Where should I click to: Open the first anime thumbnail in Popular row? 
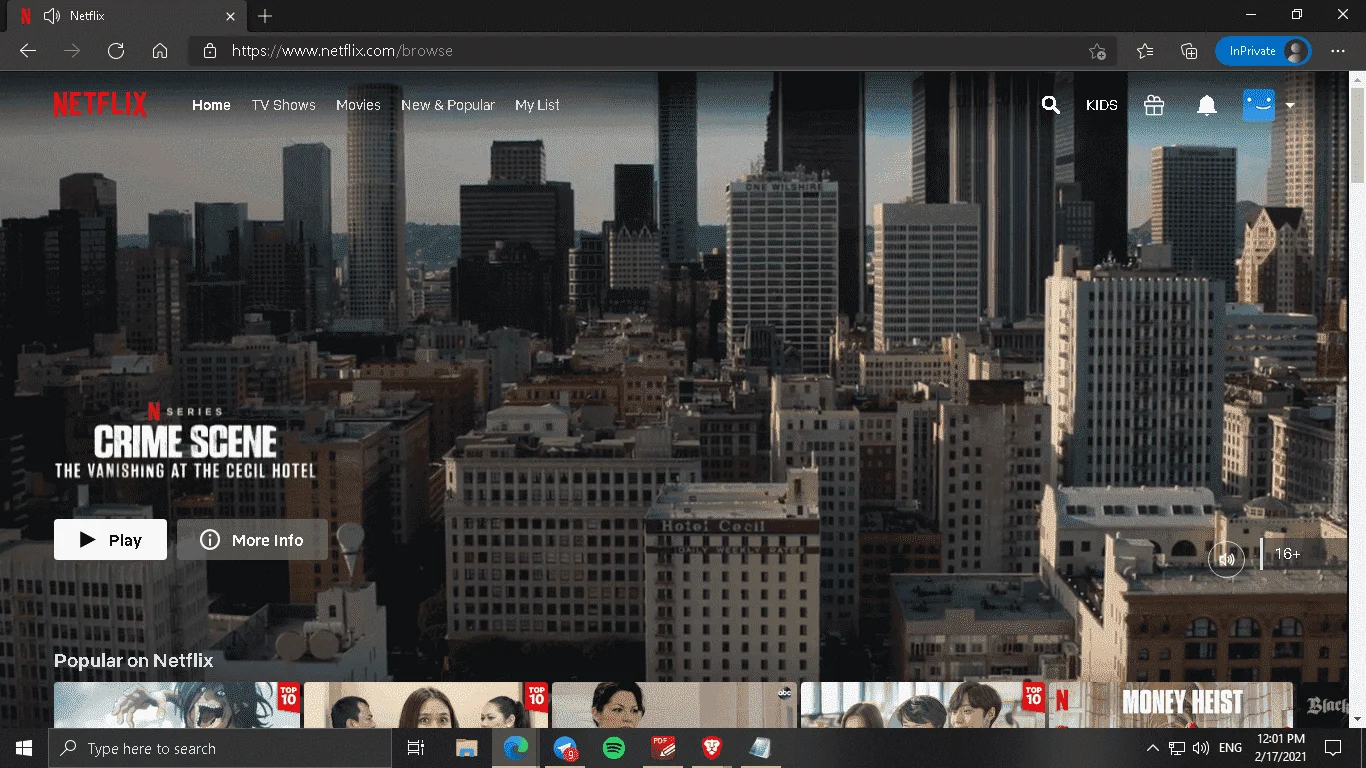pos(177,705)
